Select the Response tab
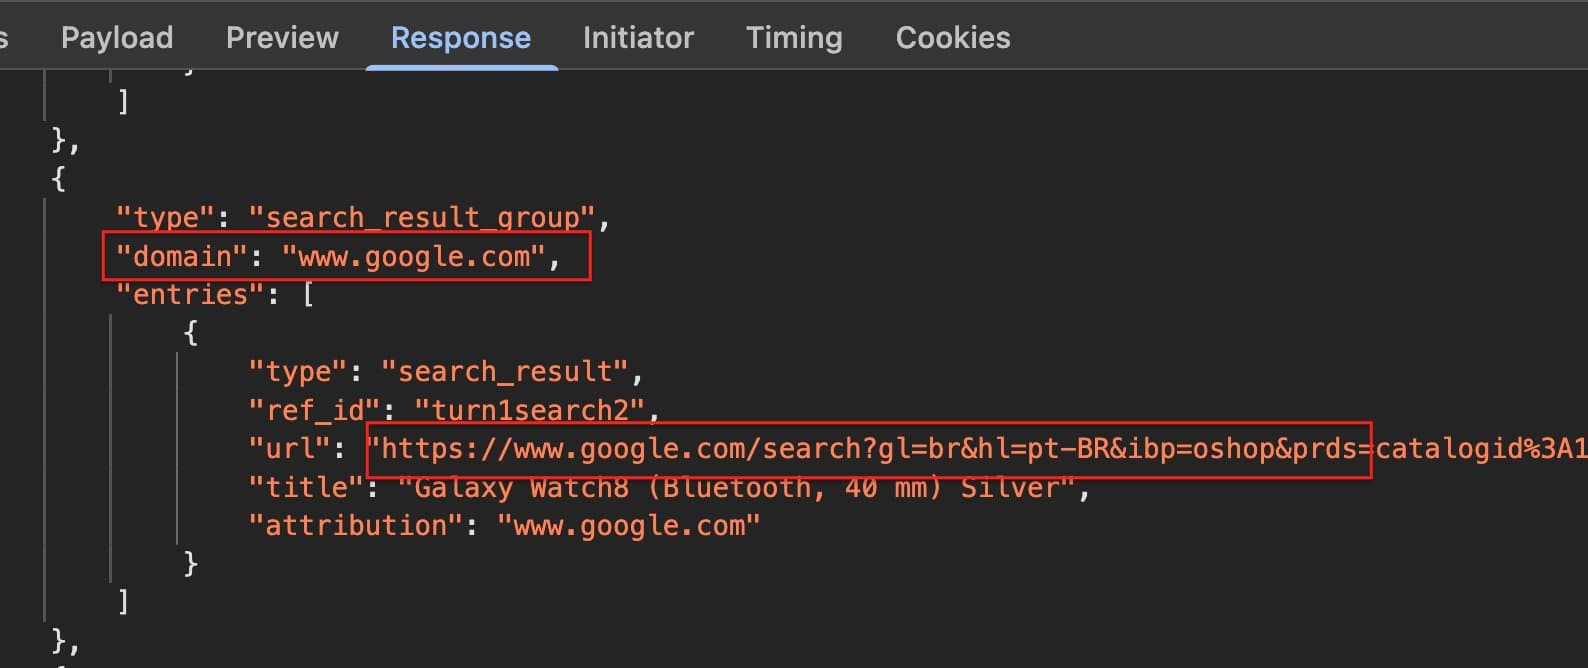 point(461,38)
